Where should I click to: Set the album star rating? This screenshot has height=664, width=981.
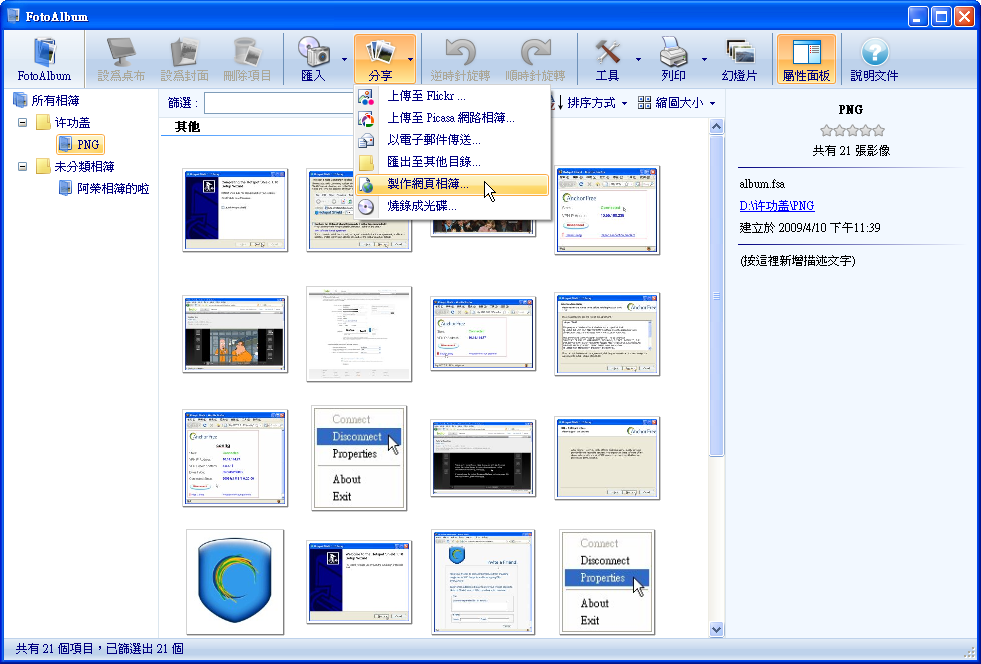[852, 131]
